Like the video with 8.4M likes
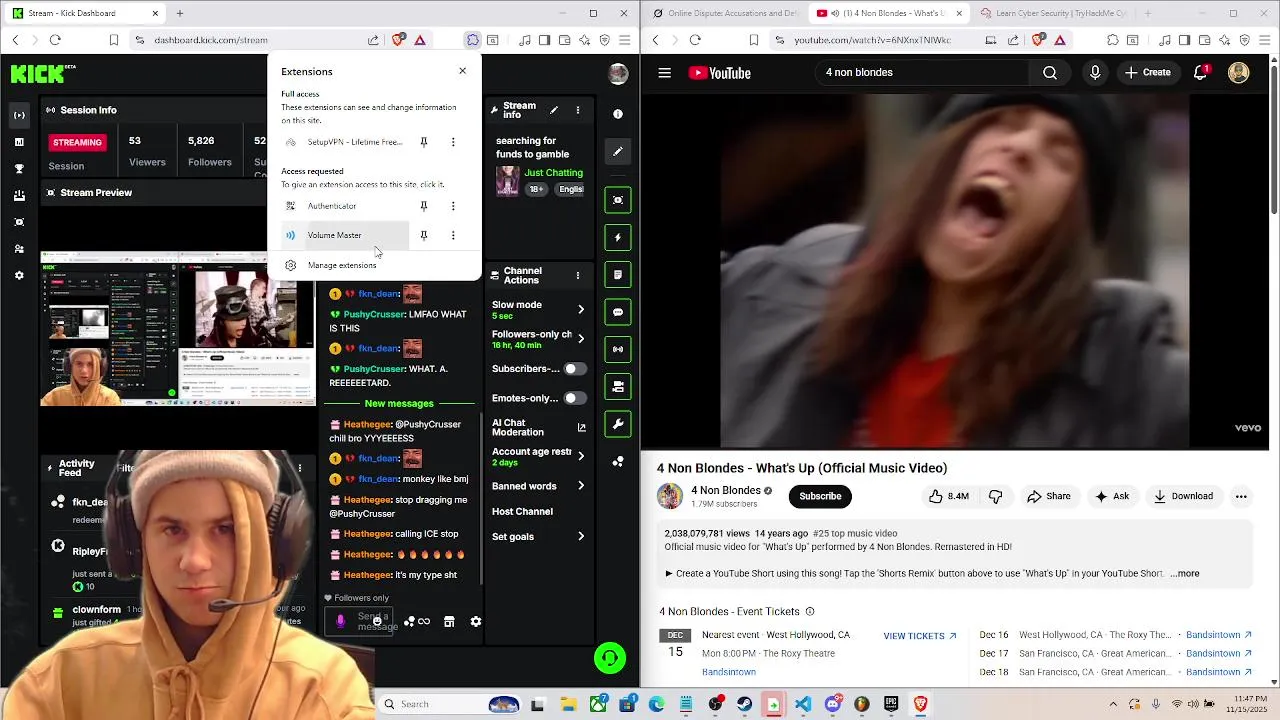This screenshot has width=1280, height=720. point(948,496)
